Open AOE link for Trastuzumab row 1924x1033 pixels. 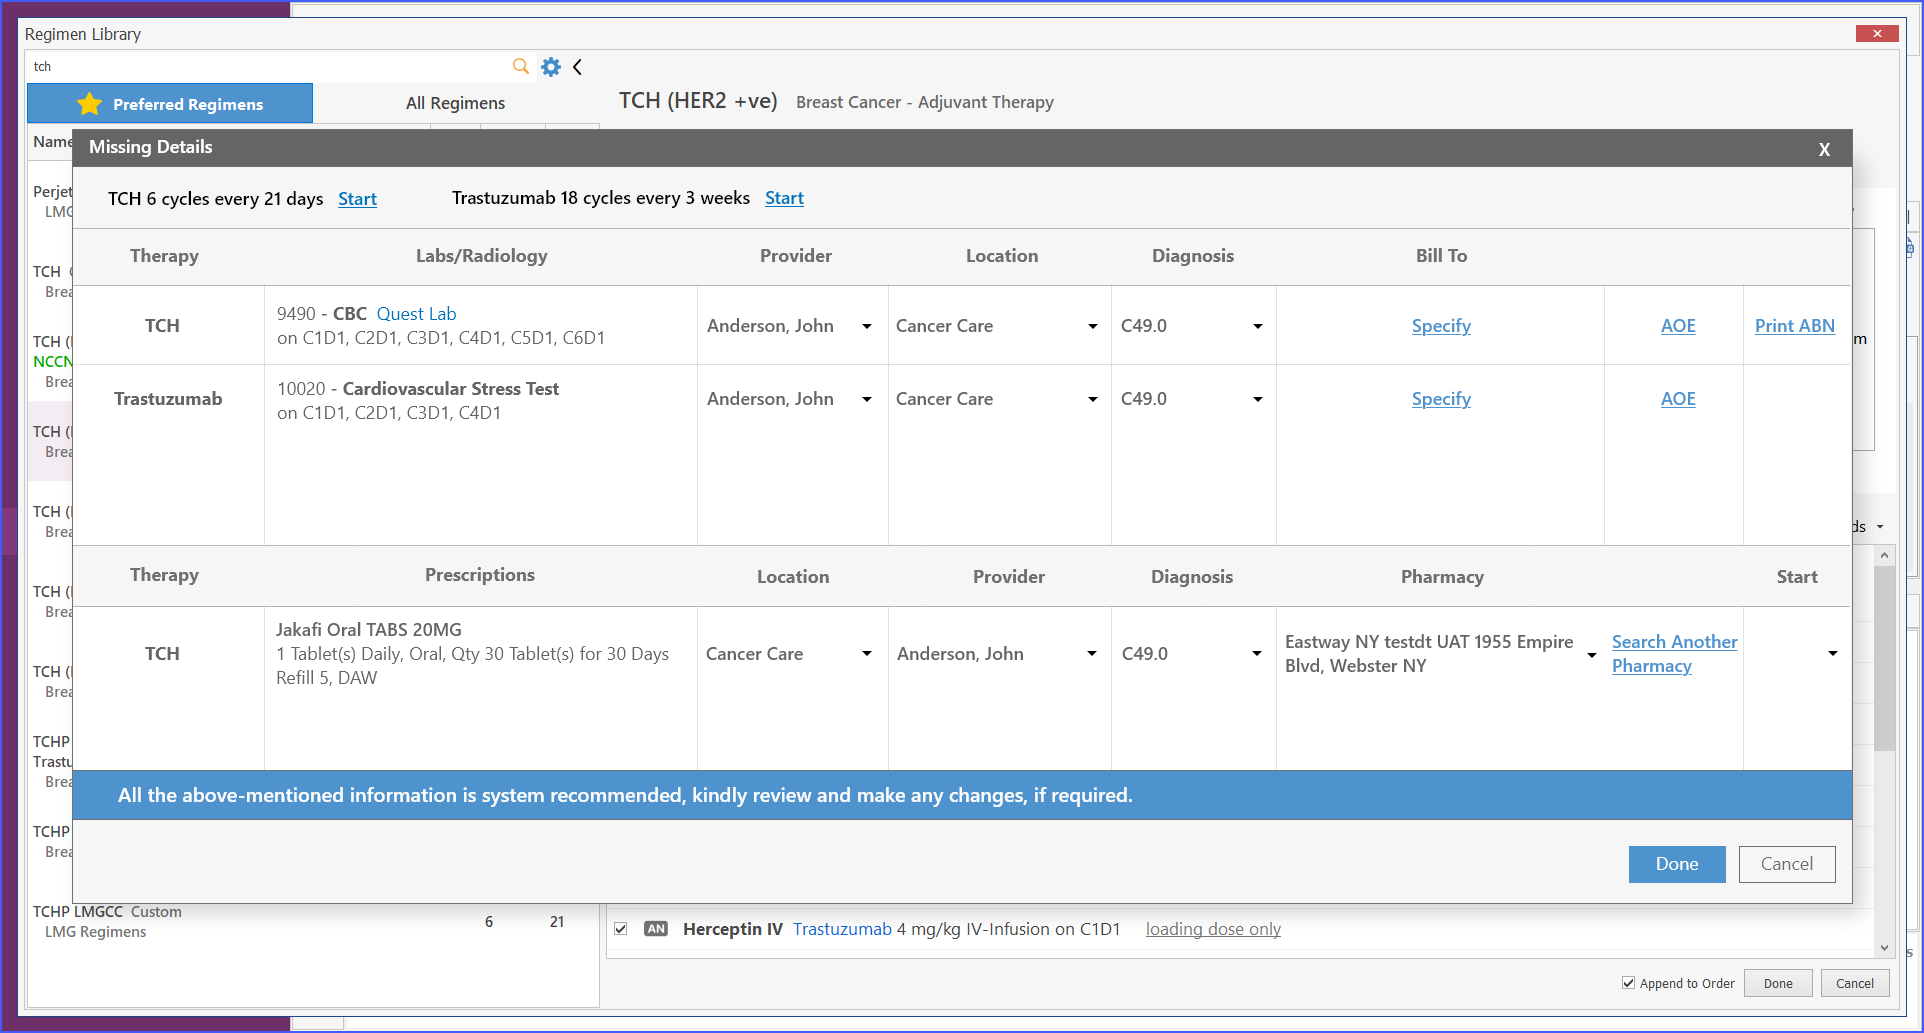coord(1678,399)
